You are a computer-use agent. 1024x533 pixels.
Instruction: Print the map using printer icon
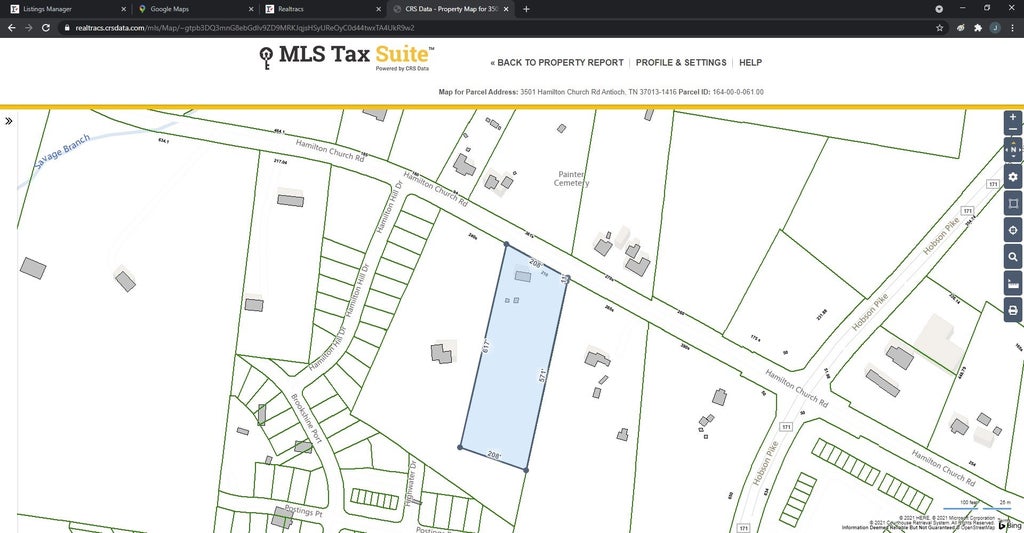click(1013, 311)
